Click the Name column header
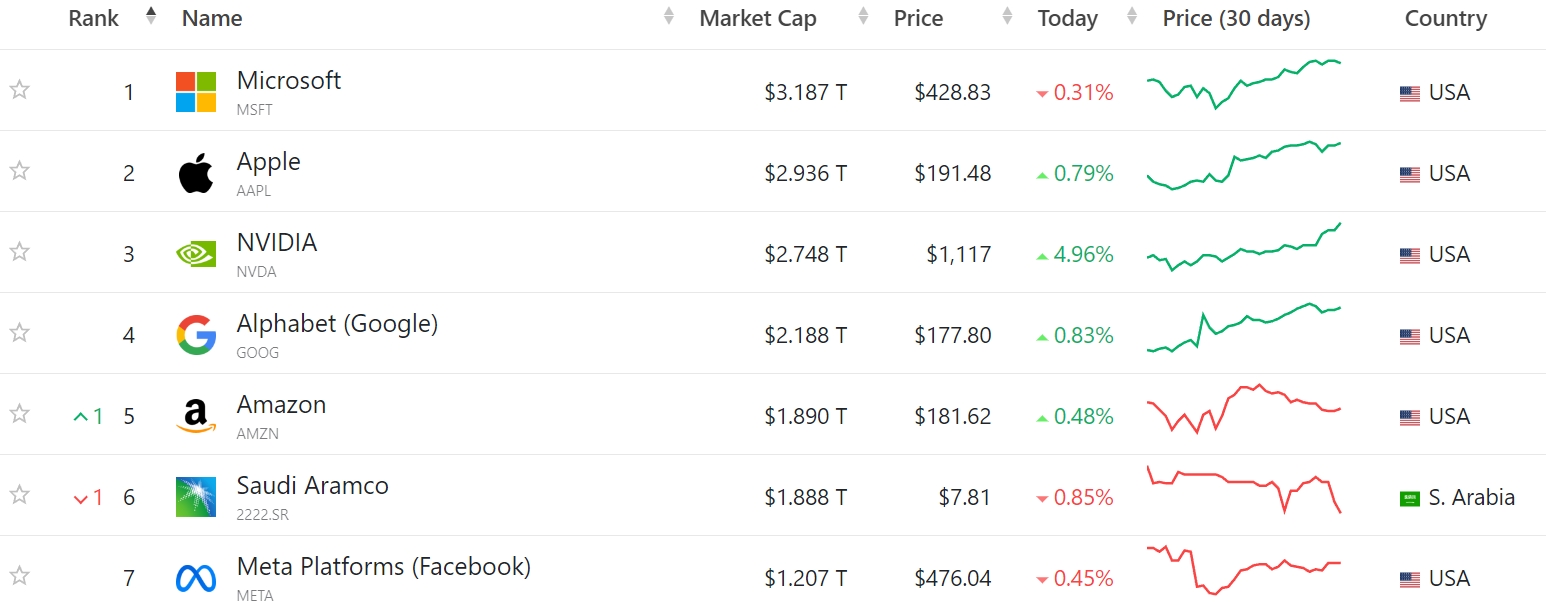The image size is (1546, 602). pyautogui.click(x=212, y=18)
